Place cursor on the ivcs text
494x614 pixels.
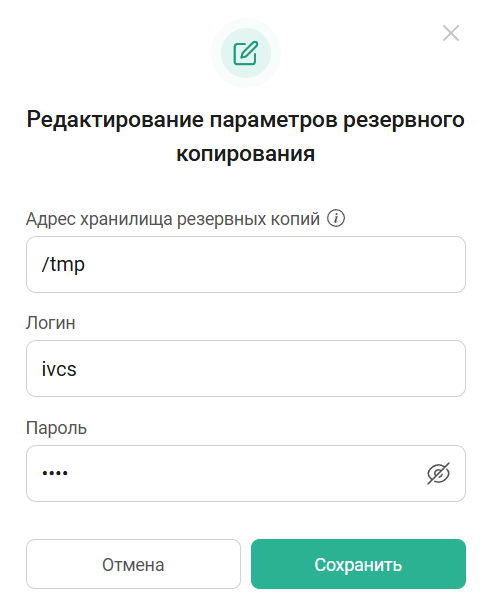click(59, 369)
